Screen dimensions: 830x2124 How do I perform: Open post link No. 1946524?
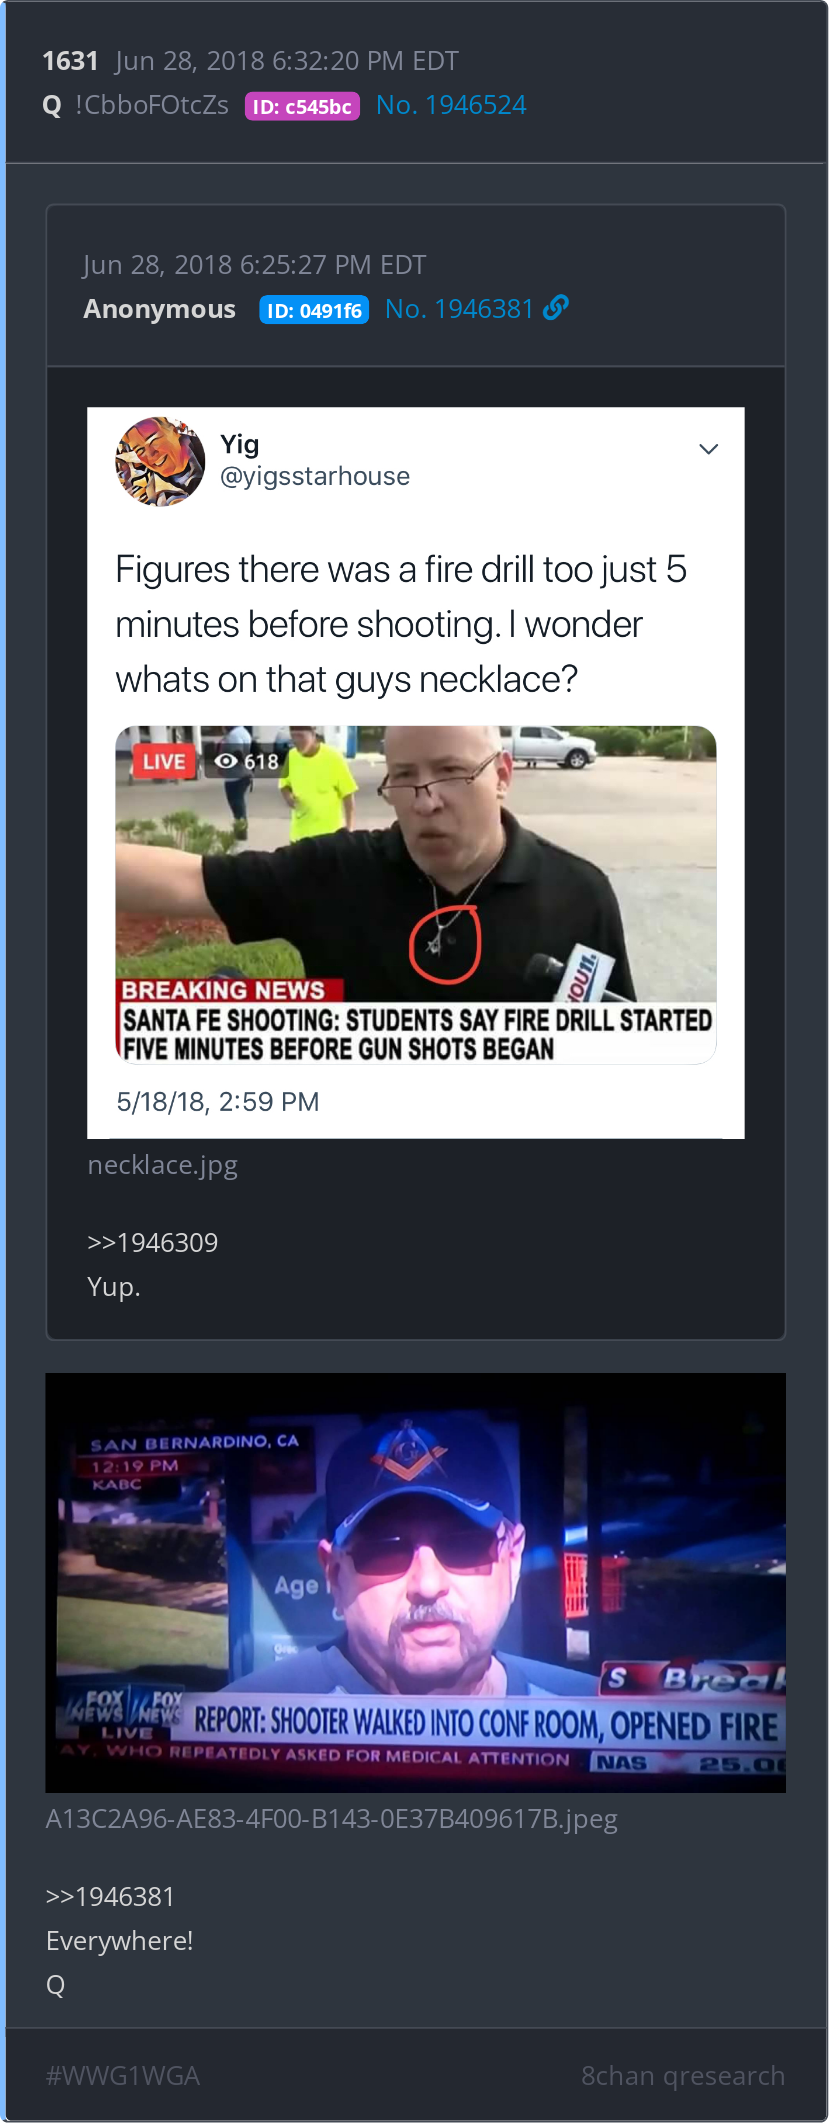click(x=451, y=105)
